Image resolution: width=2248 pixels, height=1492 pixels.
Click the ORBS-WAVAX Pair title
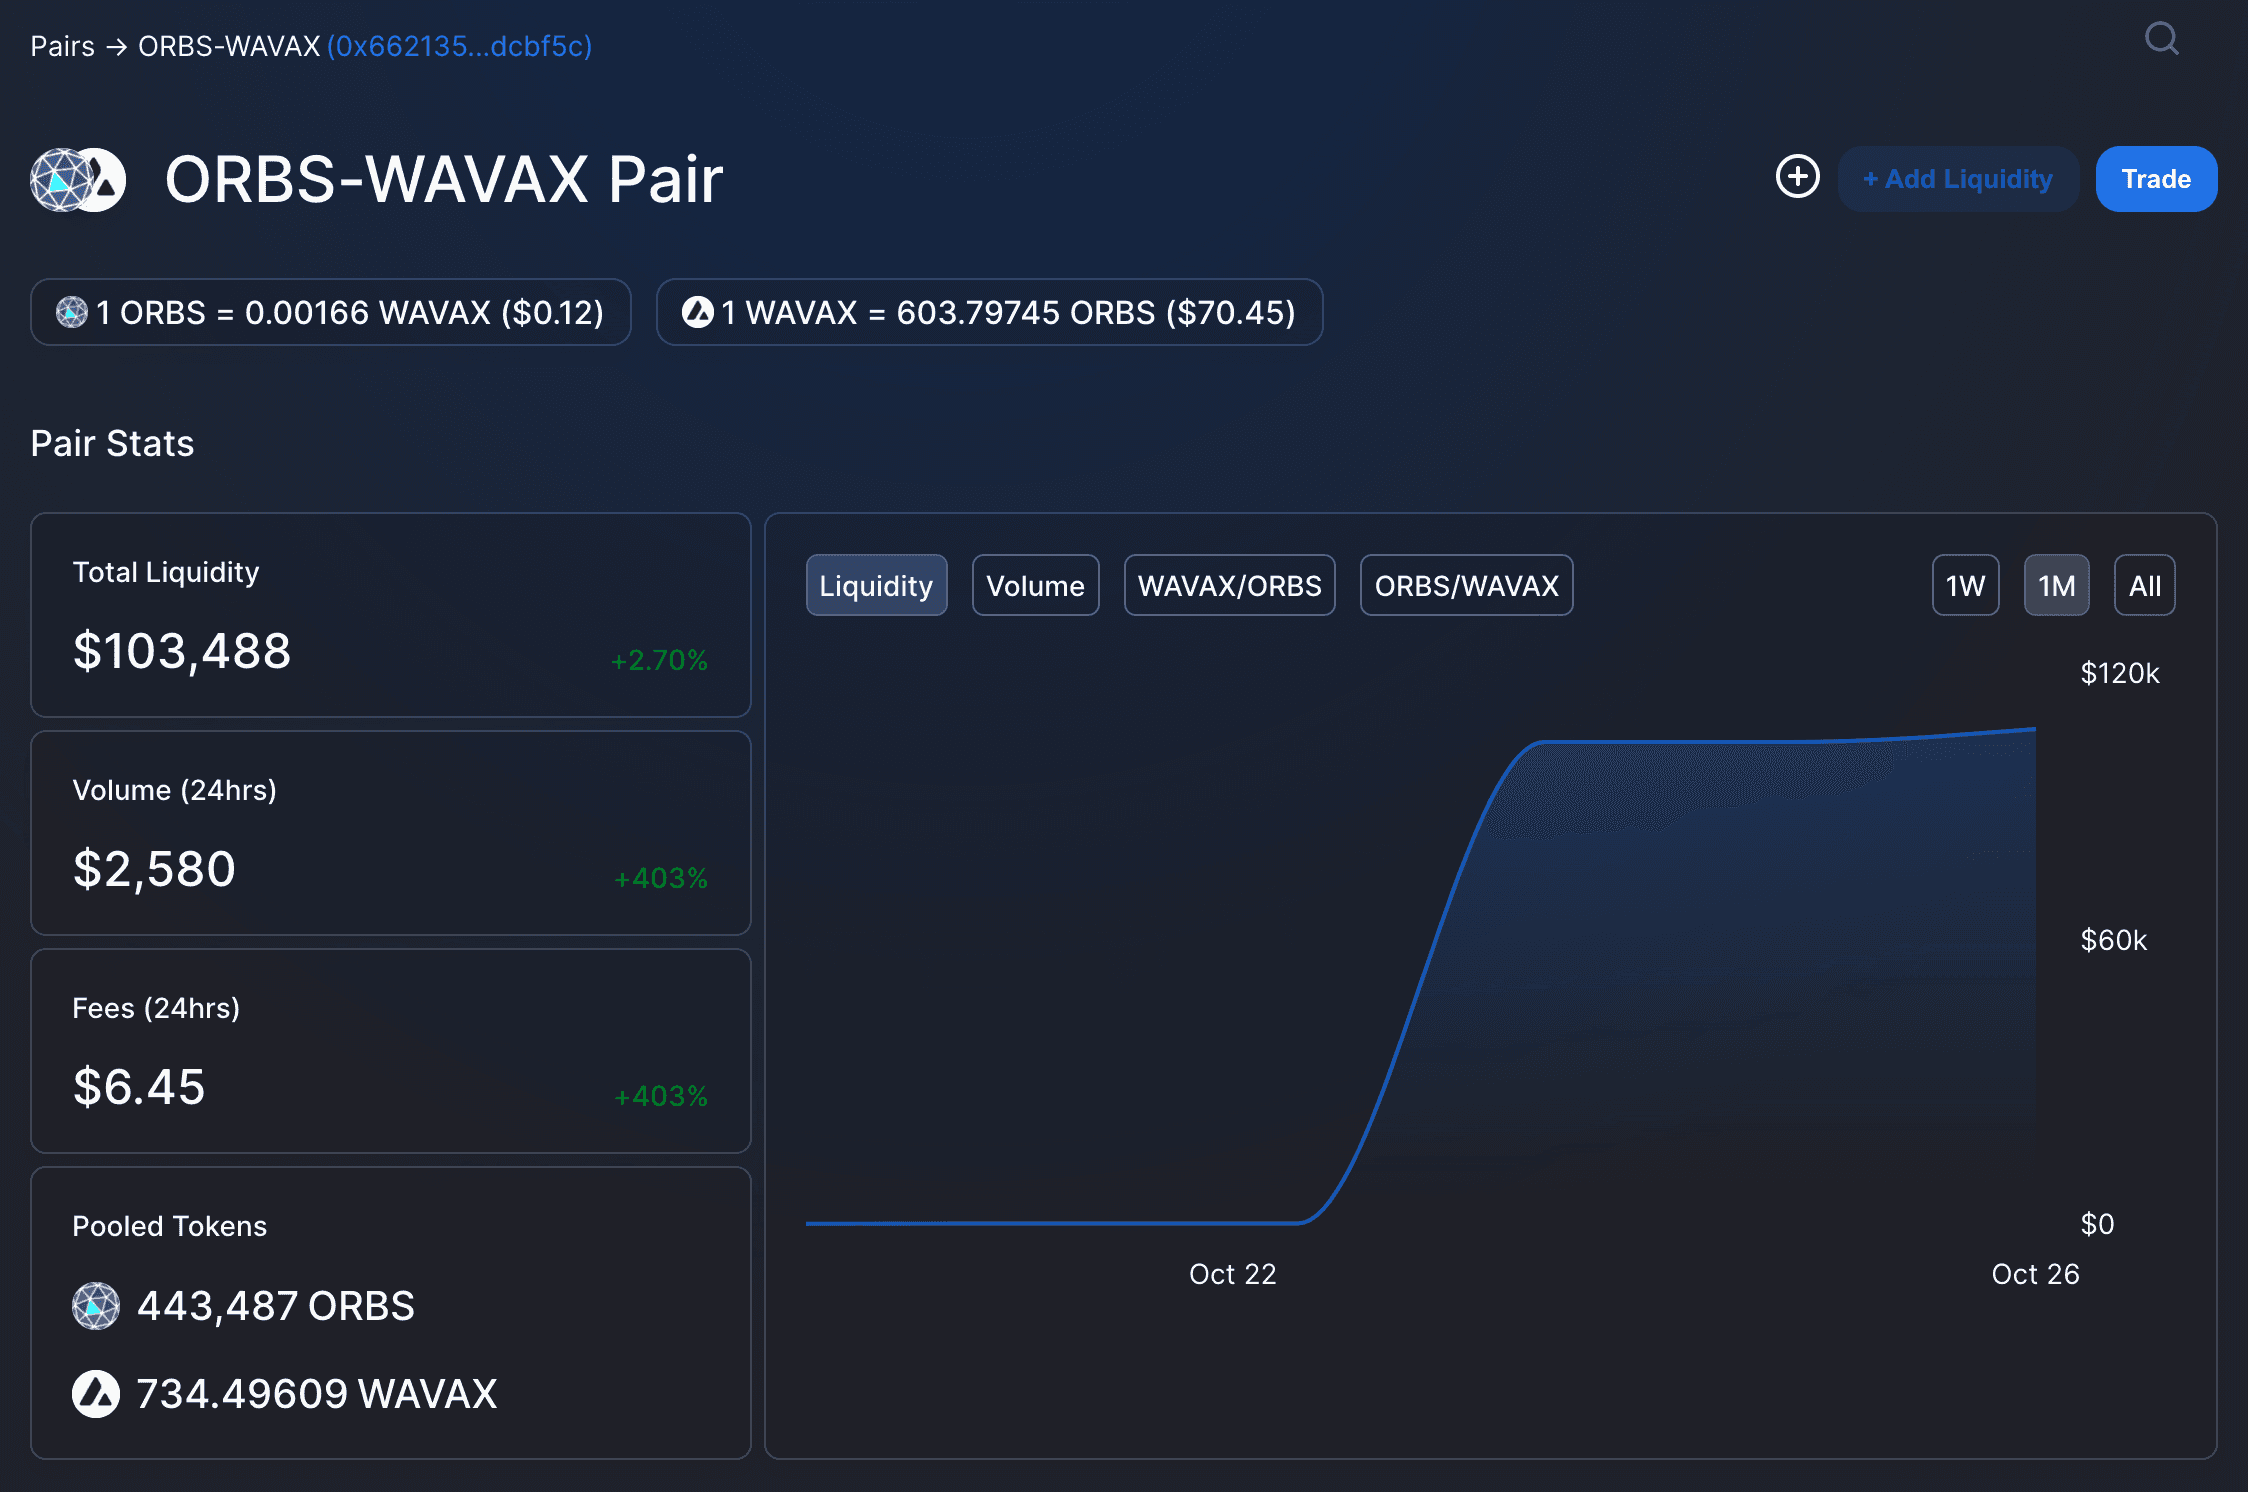(444, 180)
